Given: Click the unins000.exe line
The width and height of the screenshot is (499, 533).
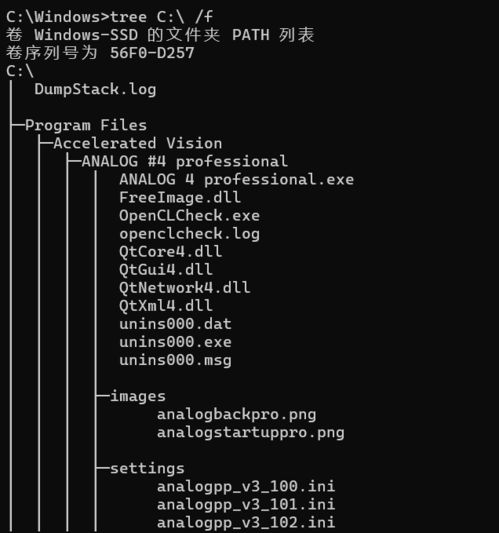Looking at the screenshot, I should 175,342.
